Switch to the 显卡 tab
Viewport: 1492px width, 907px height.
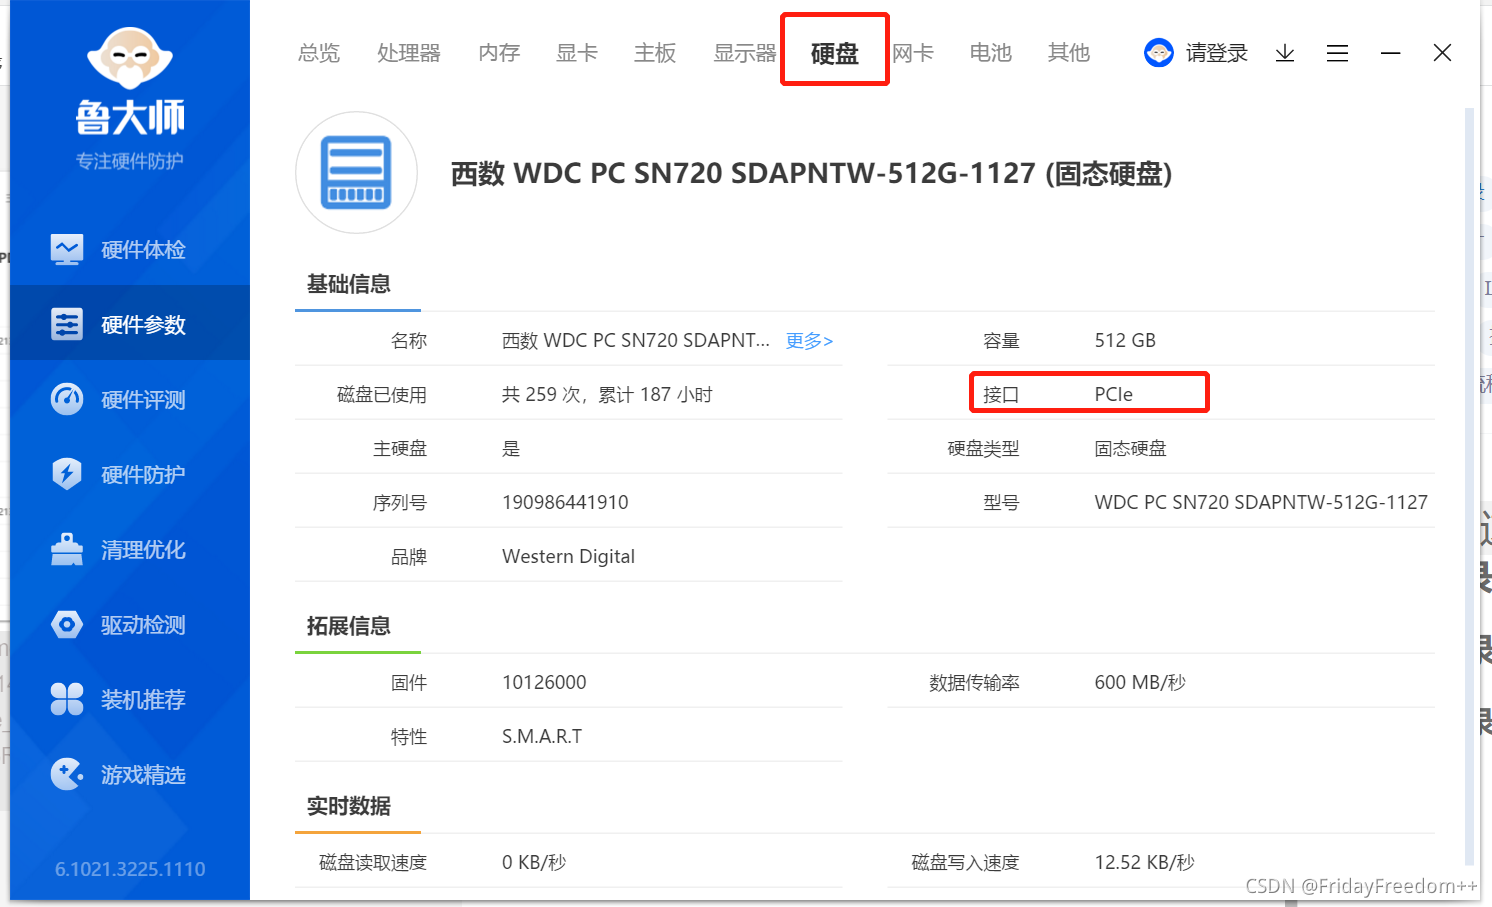coord(577,53)
